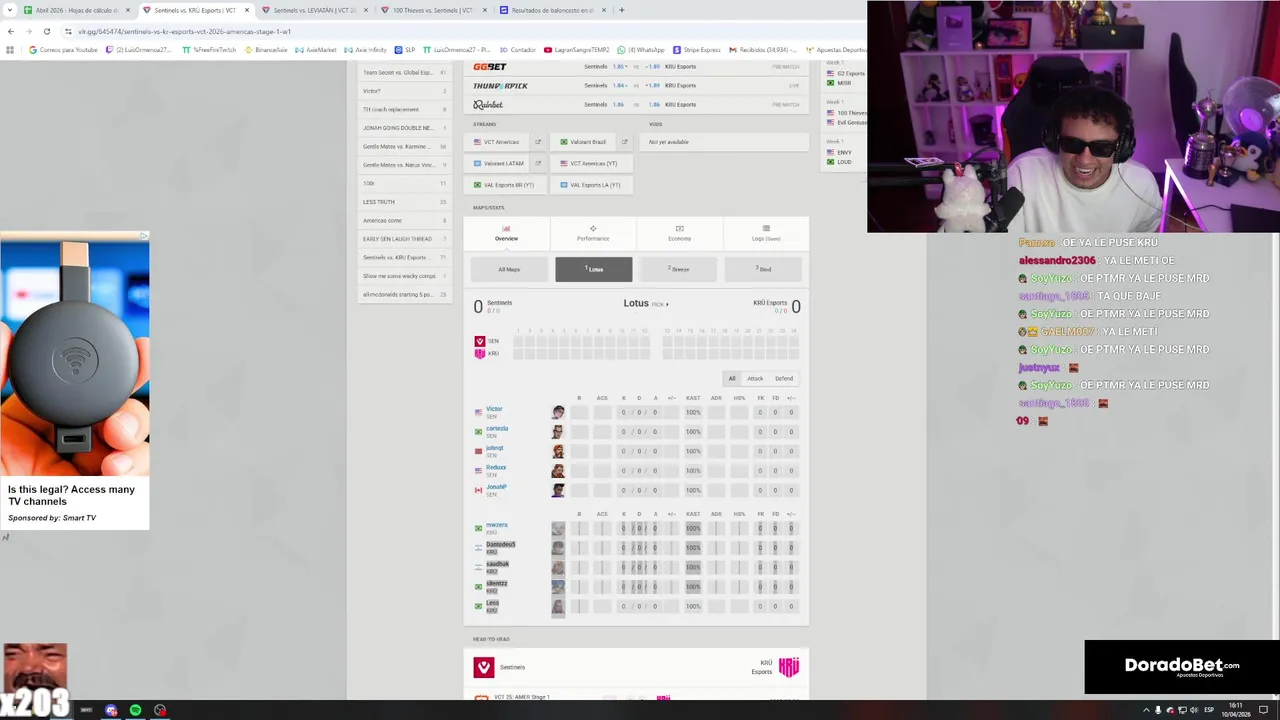Click KRÜ logo in round history
The height and width of the screenshot is (720, 1280).
[480, 353]
